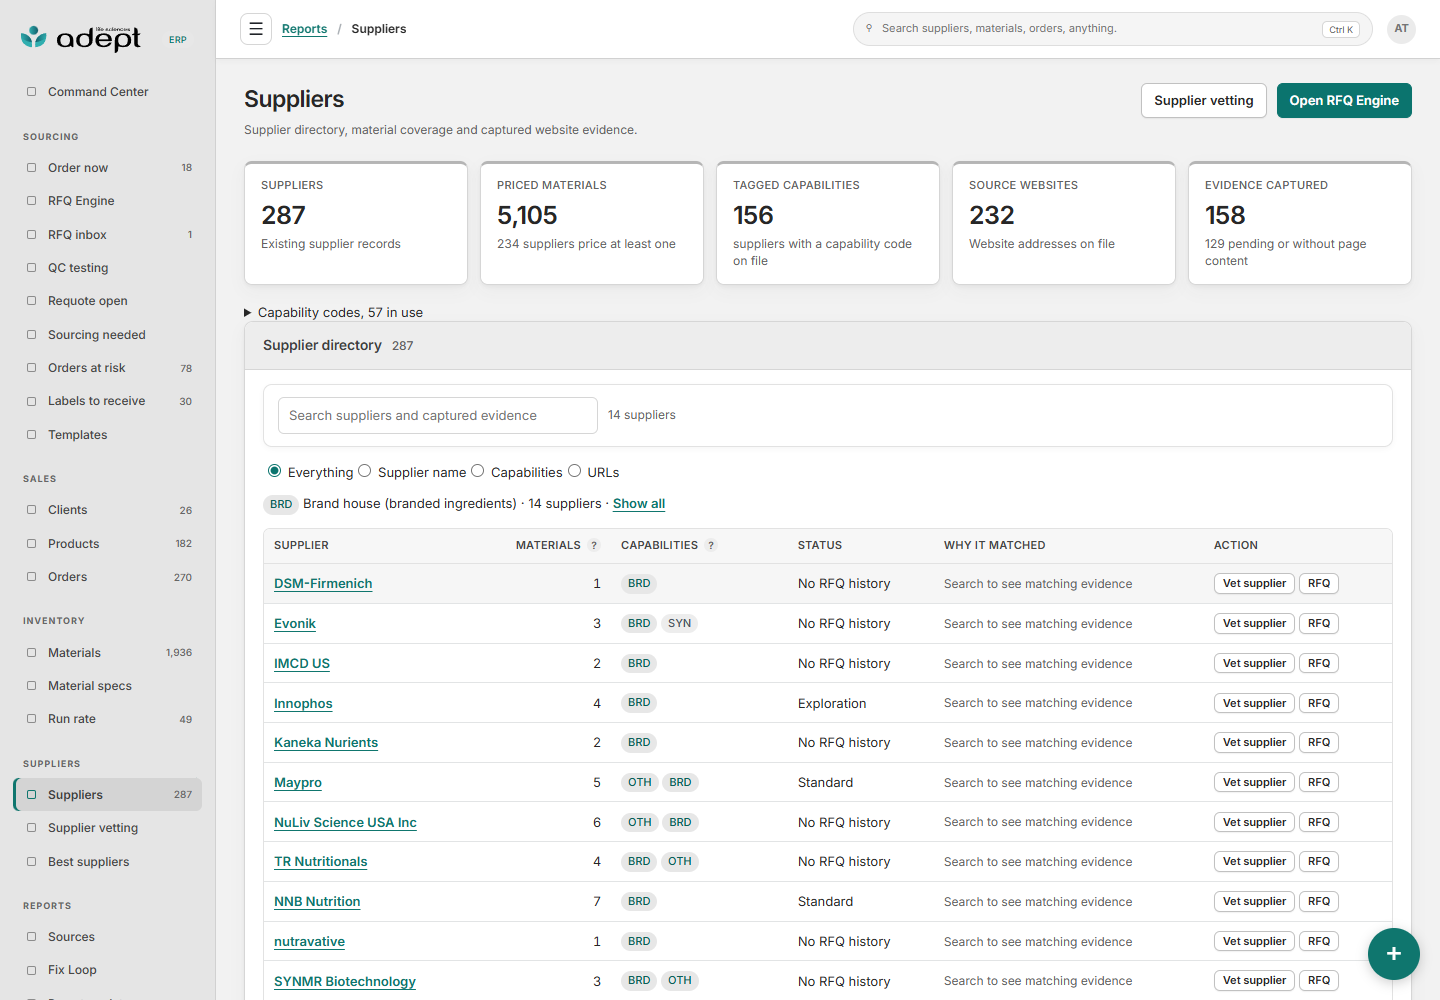The height and width of the screenshot is (1000, 1440).
Task: Click RFQ button for Innophos
Action: pos(1319,703)
